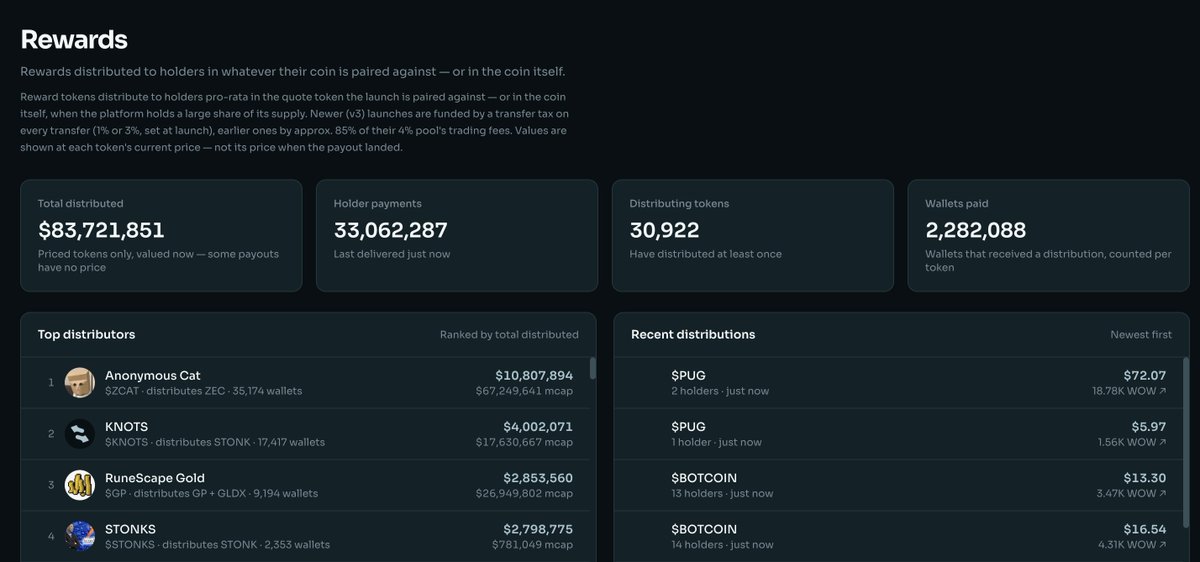Click the 'Newest first' label
This screenshot has width=1200, height=562.
click(x=1141, y=335)
